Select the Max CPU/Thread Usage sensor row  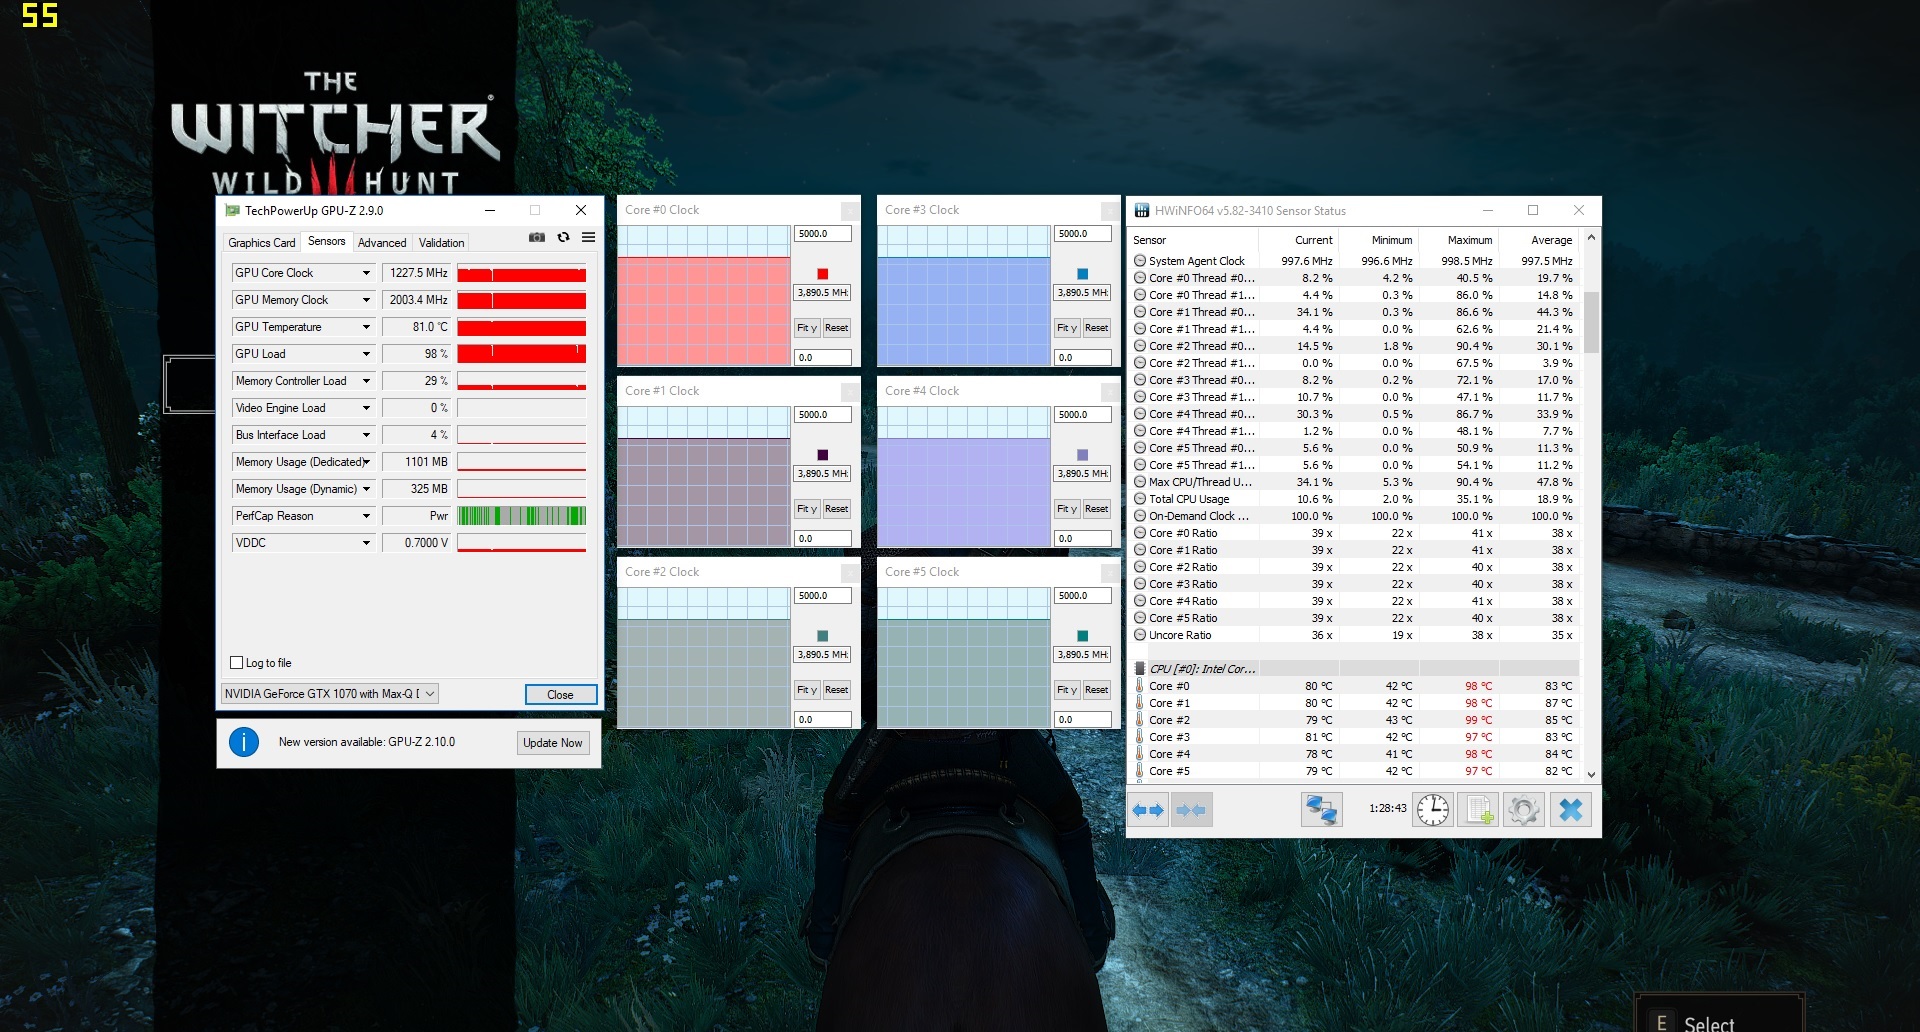tap(1355, 482)
